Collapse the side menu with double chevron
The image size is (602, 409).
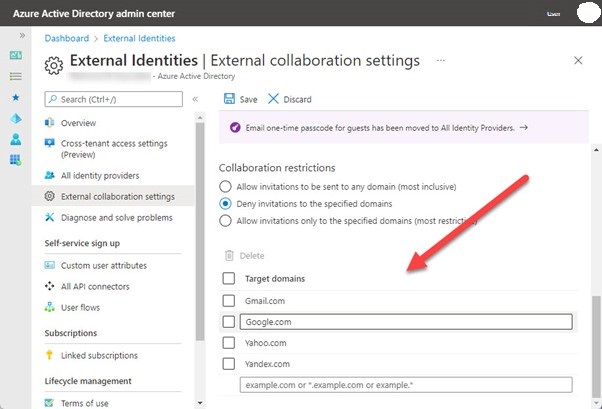point(195,99)
